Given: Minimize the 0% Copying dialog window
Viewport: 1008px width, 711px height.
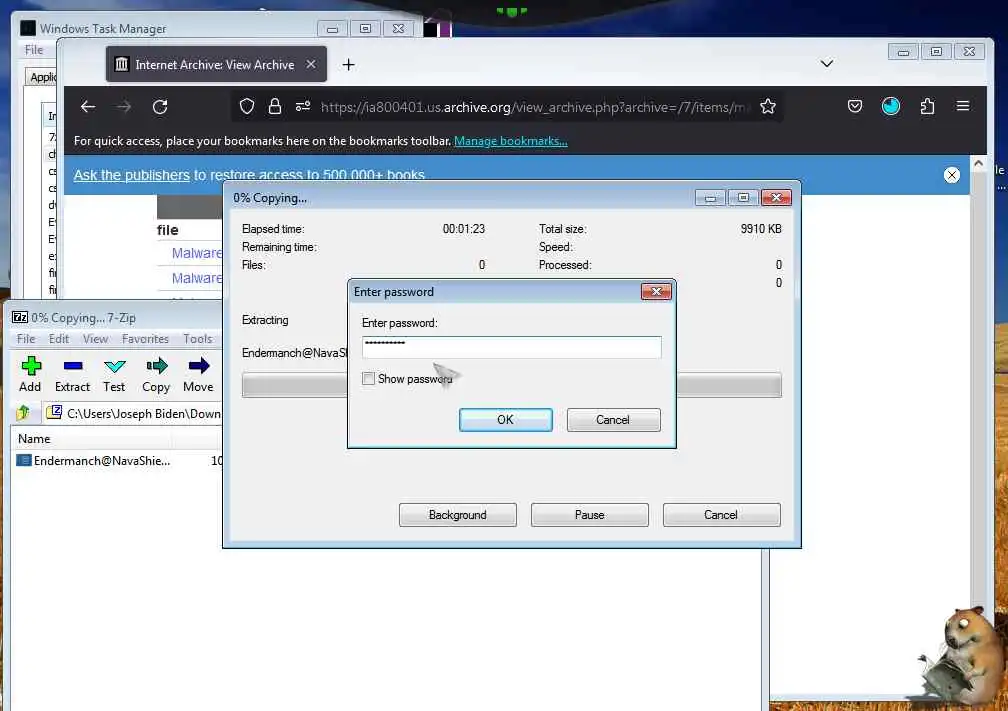Looking at the screenshot, I should 710,197.
